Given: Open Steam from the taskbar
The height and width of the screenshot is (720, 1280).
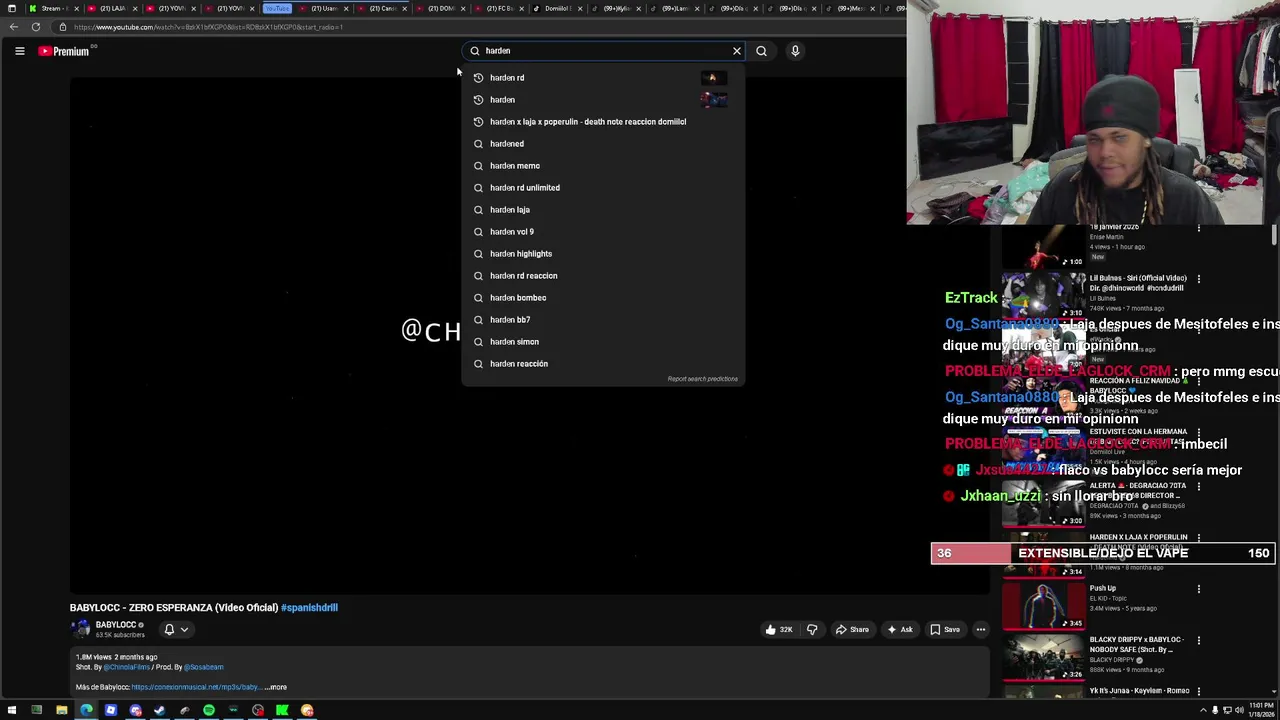Looking at the screenshot, I should click(160, 711).
